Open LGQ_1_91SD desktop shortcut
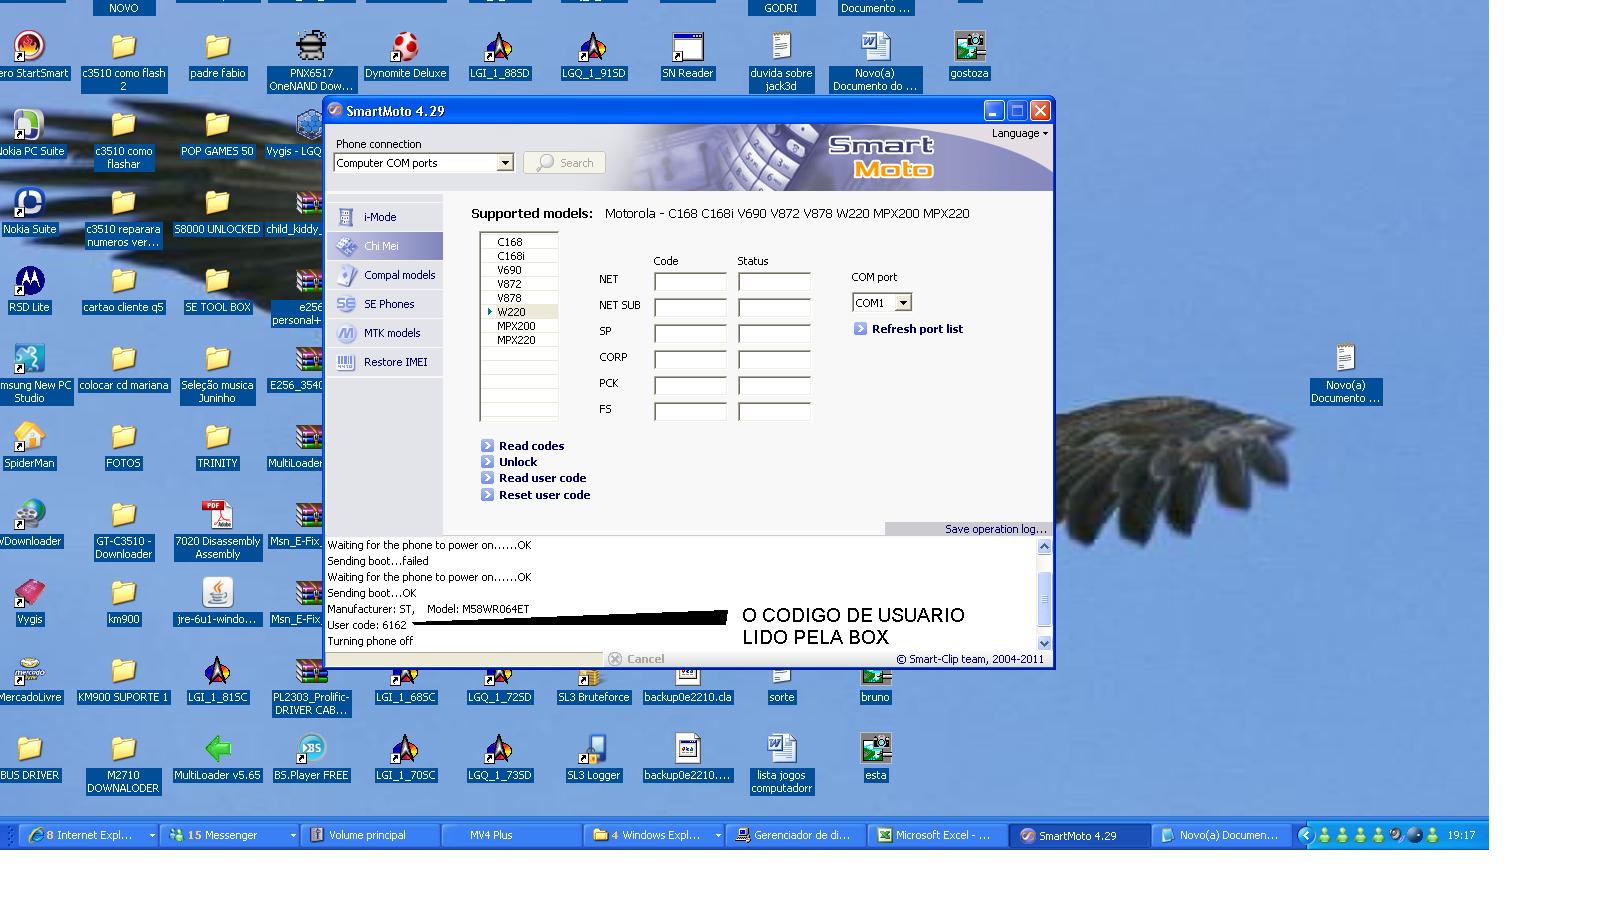The width and height of the screenshot is (1600, 900). [593, 56]
